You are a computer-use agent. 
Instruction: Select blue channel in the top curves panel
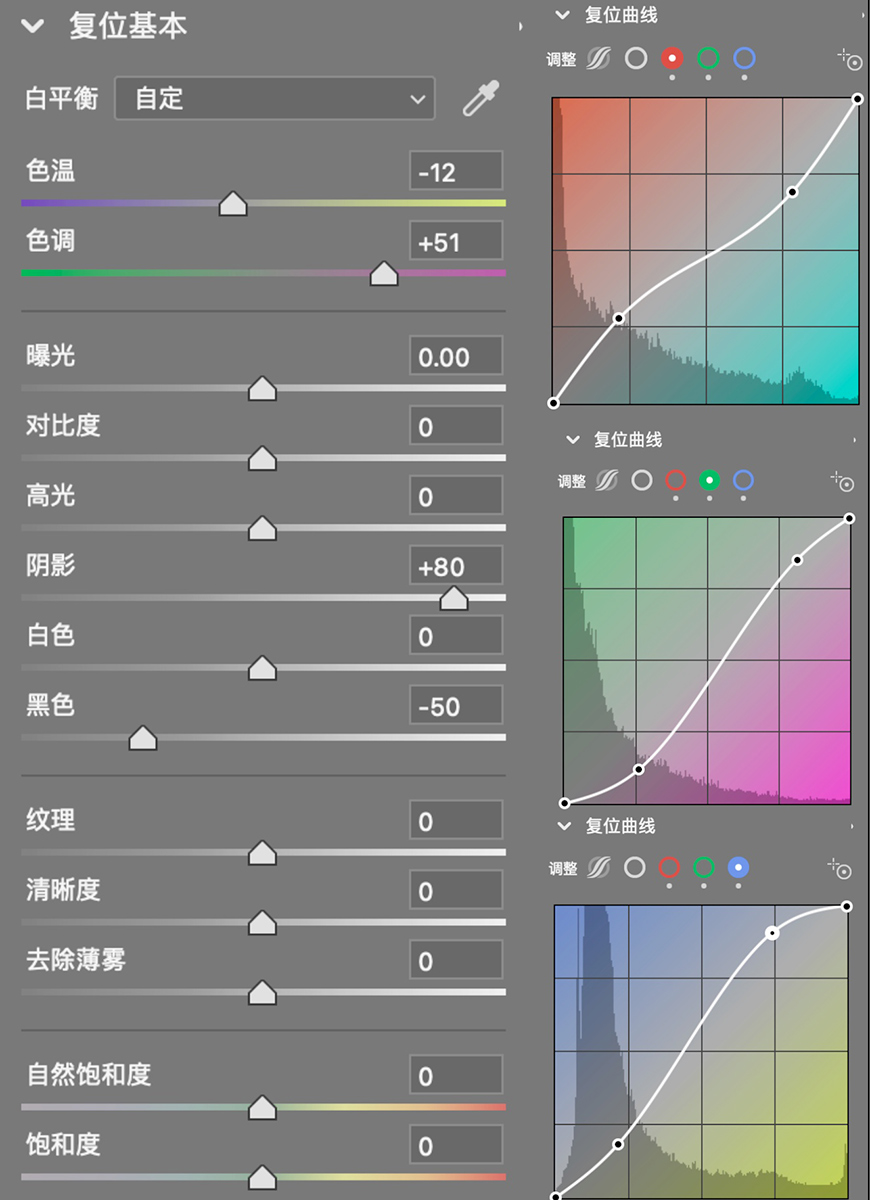[x=744, y=59]
